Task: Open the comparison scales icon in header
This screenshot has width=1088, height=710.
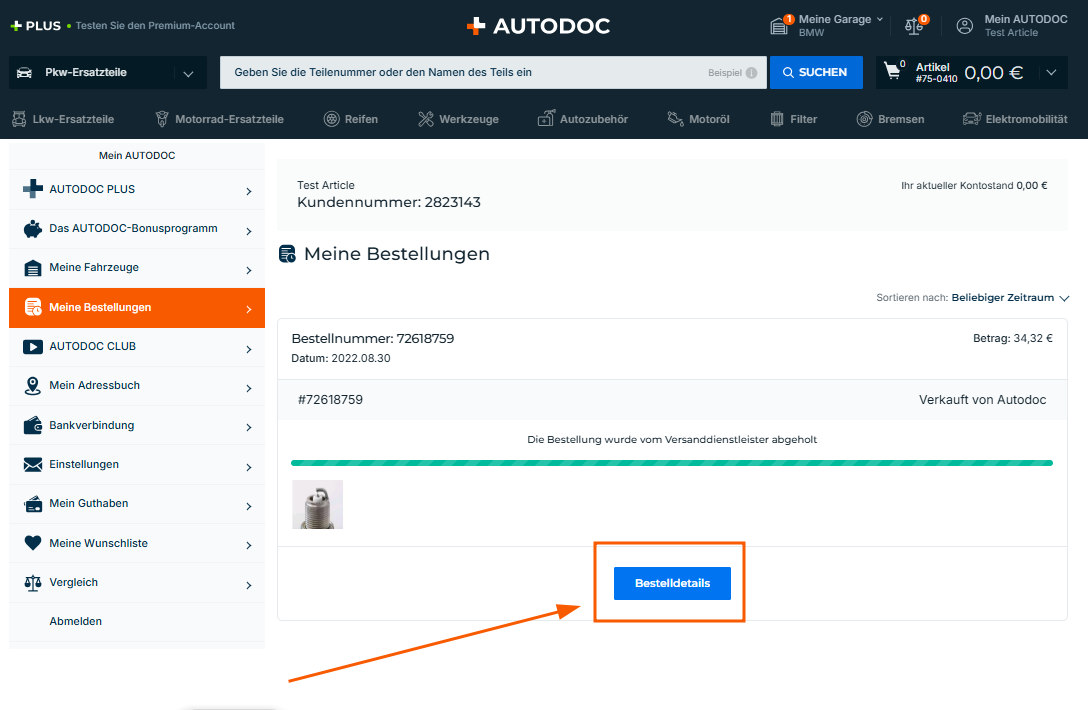Action: pyautogui.click(x=914, y=26)
